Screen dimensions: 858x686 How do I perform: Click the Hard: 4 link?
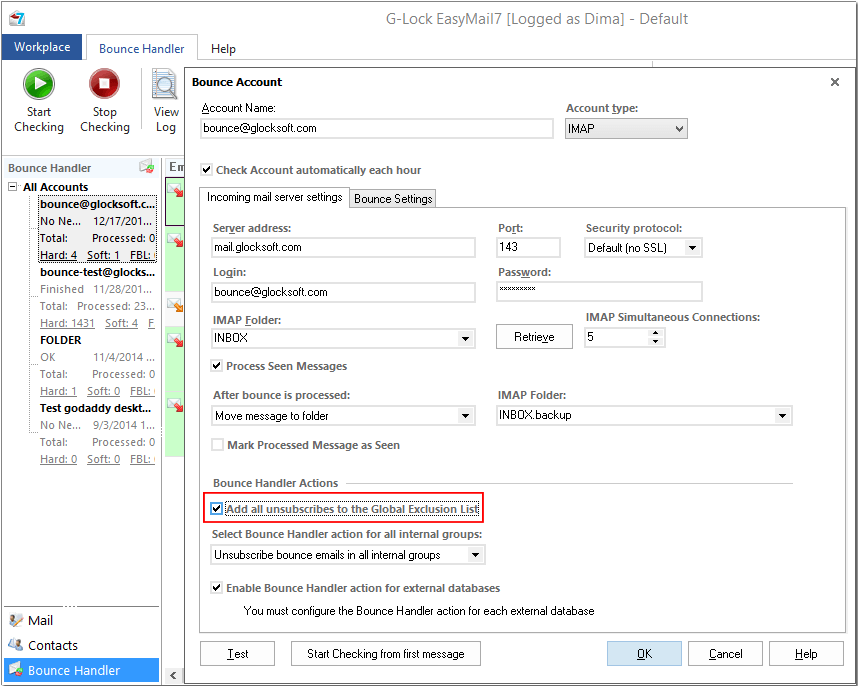(x=59, y=255)
